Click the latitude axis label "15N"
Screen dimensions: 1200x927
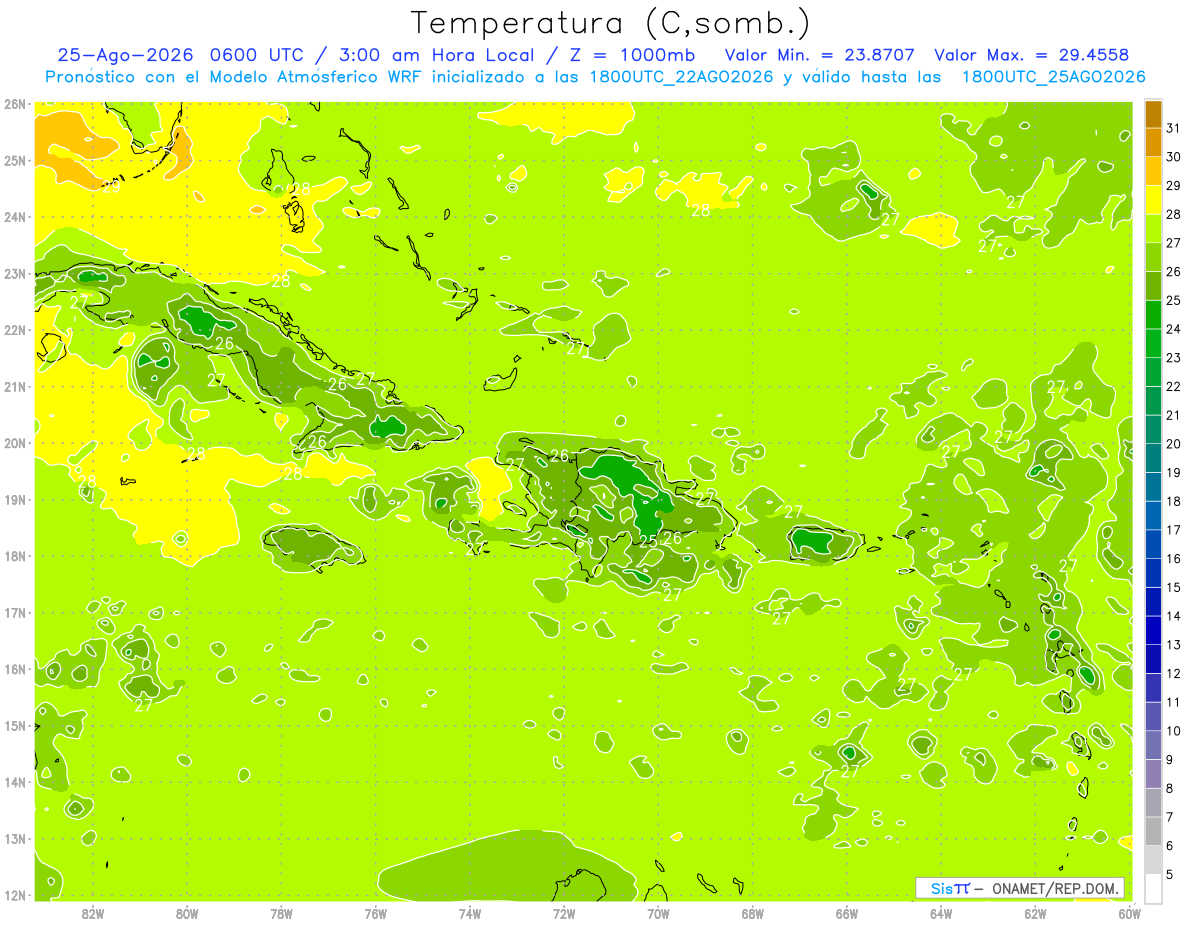click(14, 726)
